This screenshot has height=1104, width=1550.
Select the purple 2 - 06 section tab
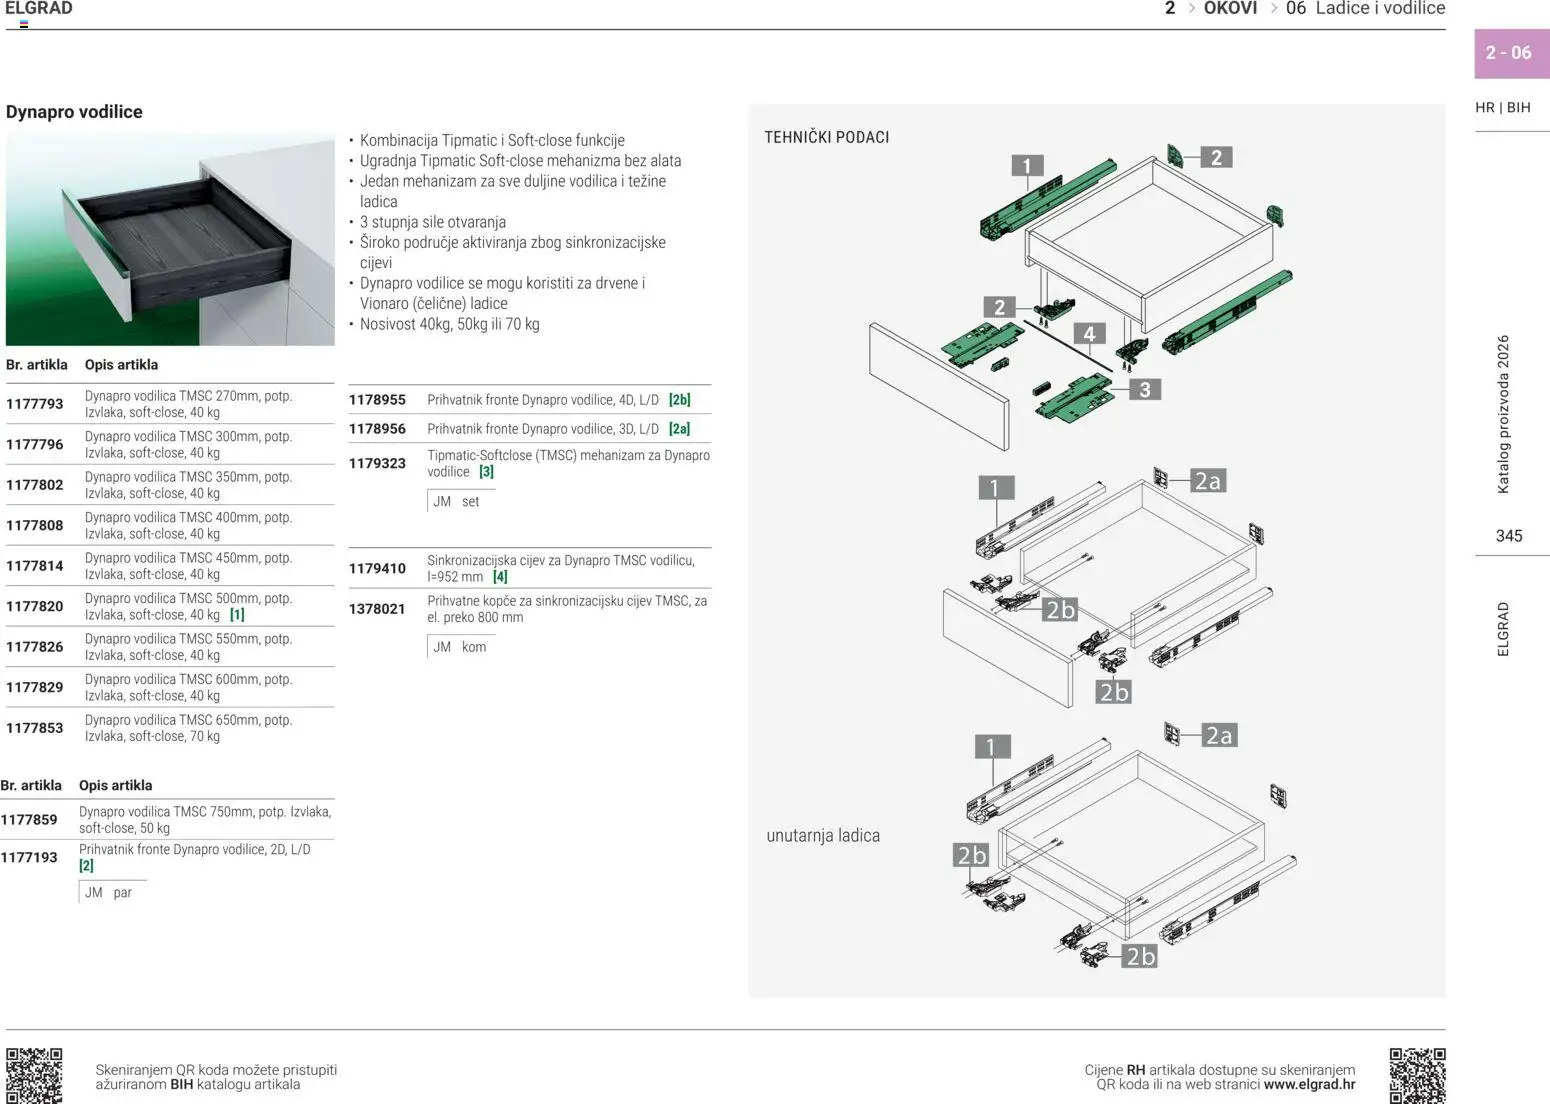click(1508, 53)
